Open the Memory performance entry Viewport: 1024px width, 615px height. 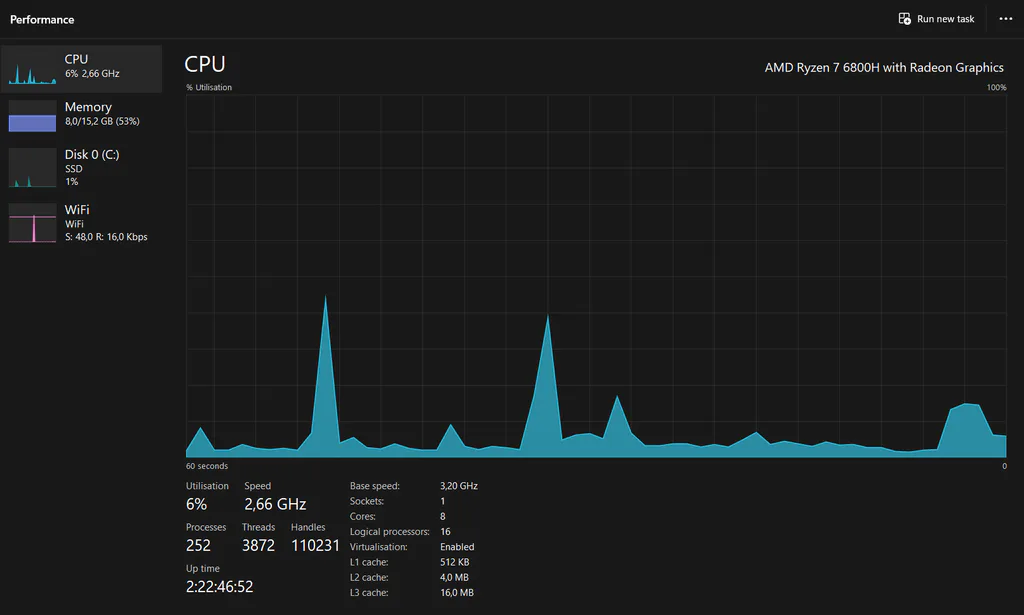(x=81, y=116)
